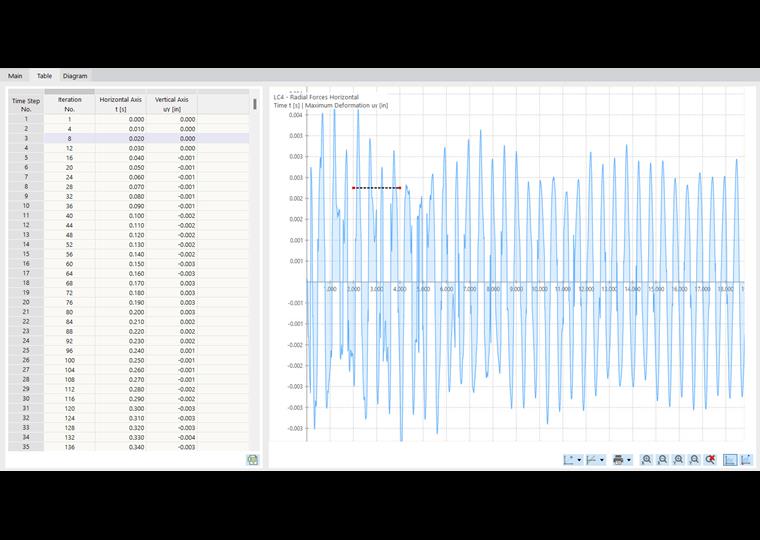Select time value 0.150 cell

121,264
